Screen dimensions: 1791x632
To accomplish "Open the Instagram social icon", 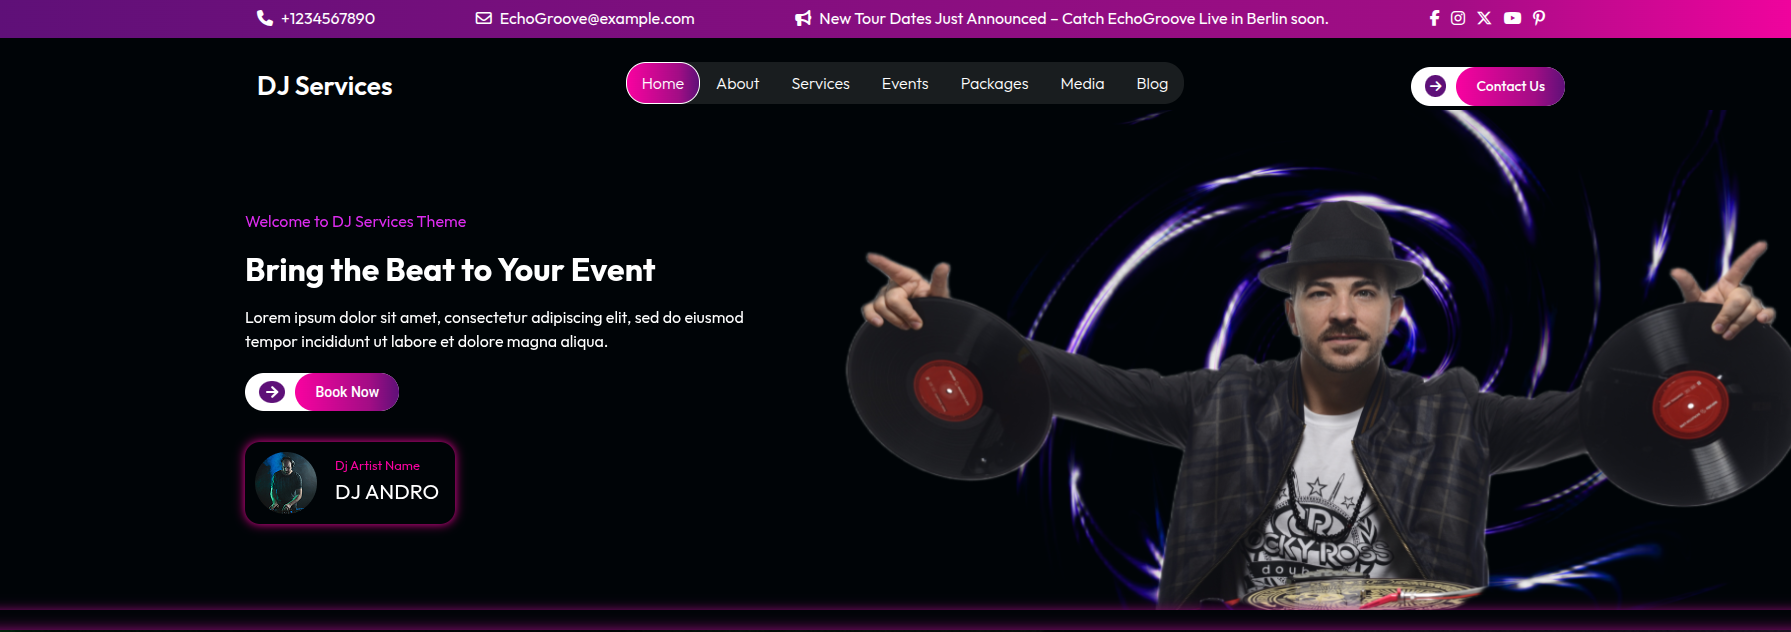I will (1458, 18).
